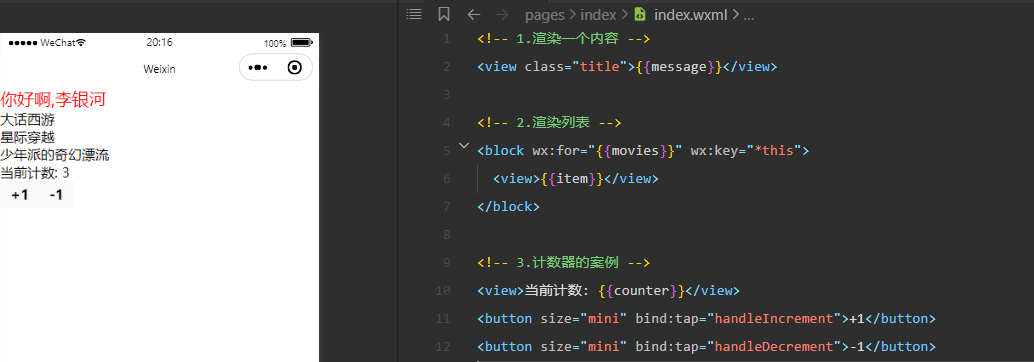Expand the breadcrumb trailing ellipsis
This screenshot has height=362, width=1034.
[748, 16]
